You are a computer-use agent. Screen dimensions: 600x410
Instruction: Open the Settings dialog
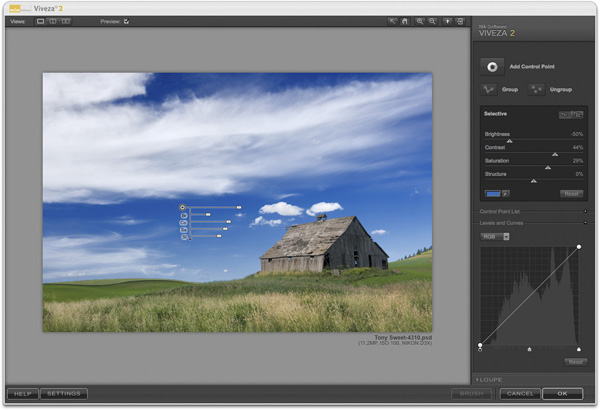64,394
